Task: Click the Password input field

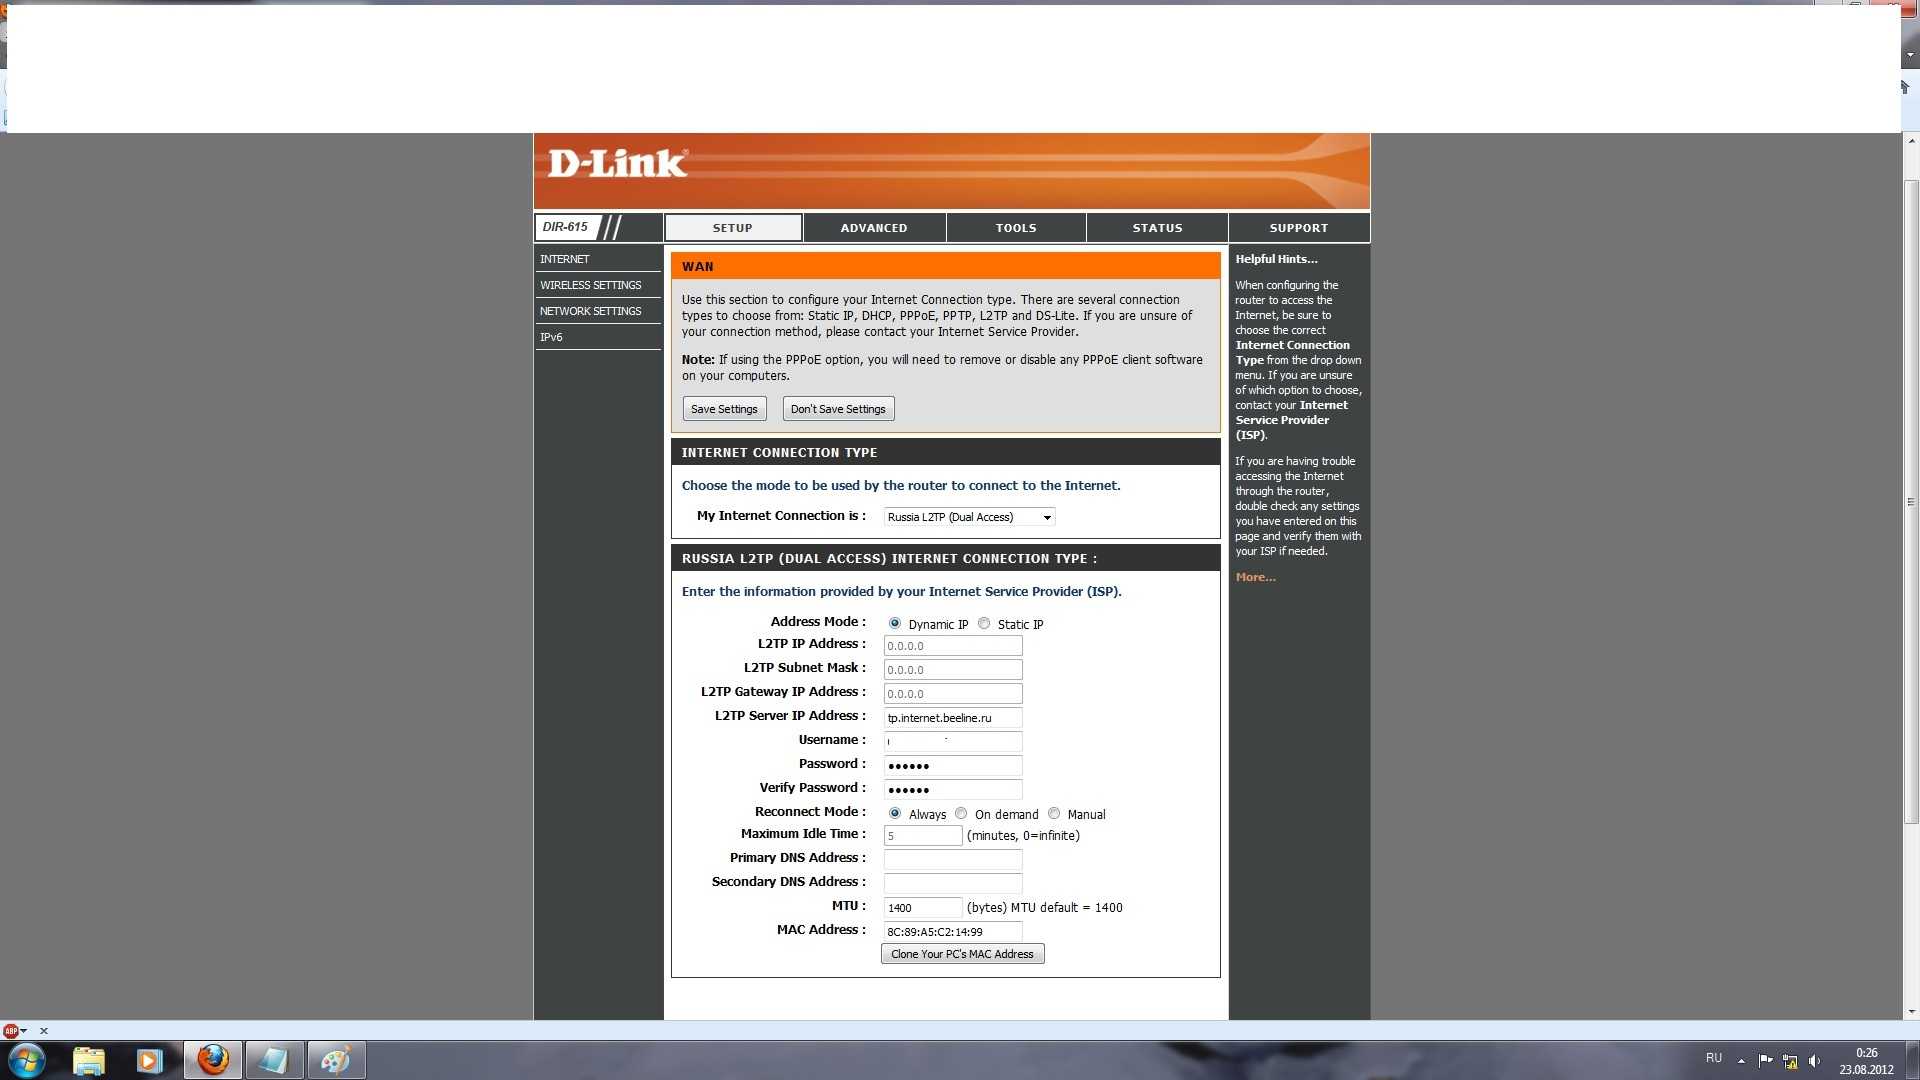Action: [x=953, y=766]
